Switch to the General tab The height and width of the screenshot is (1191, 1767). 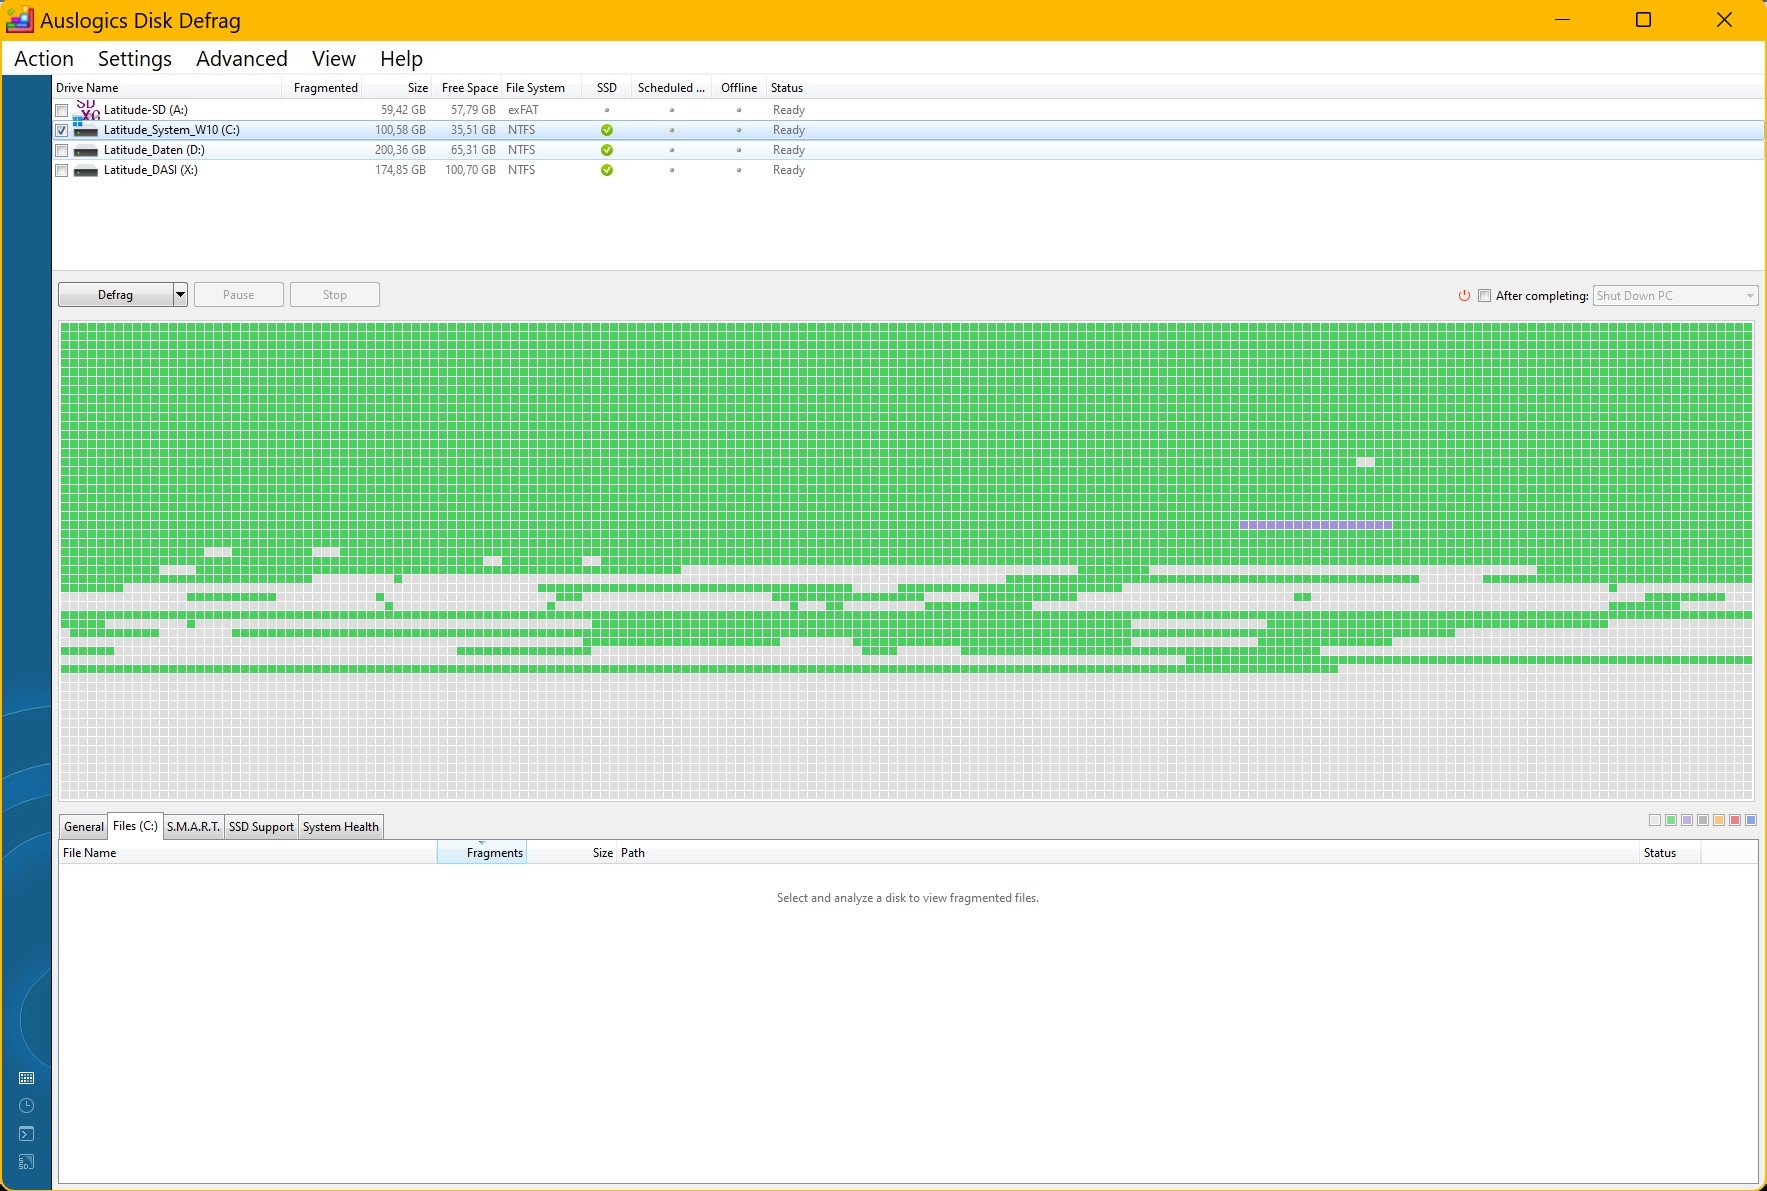(84, 827)
